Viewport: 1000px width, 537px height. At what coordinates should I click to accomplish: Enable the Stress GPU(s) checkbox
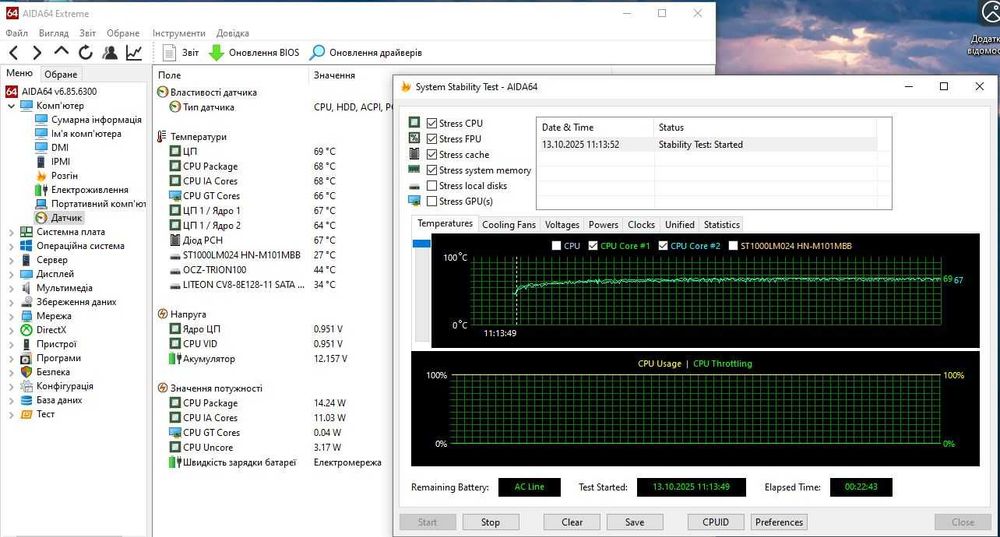click(432, 201)
